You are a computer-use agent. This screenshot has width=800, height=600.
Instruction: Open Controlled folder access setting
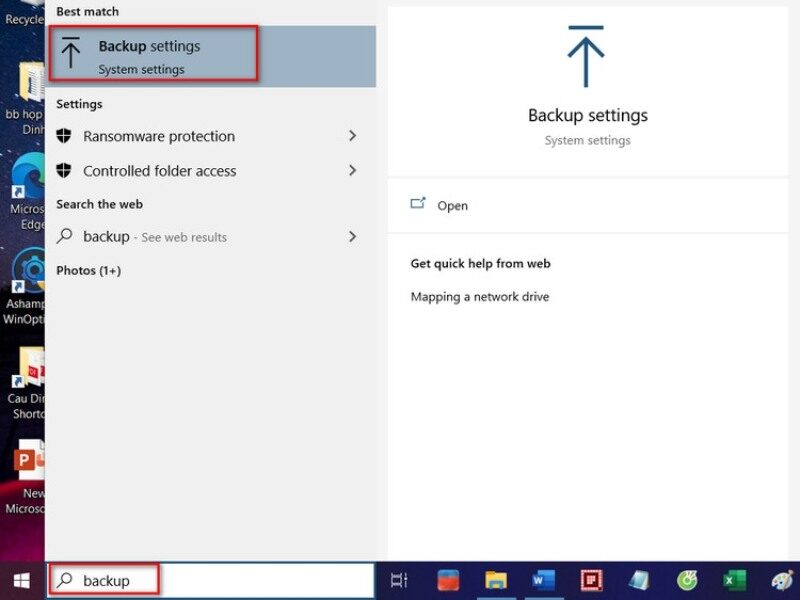160,171
